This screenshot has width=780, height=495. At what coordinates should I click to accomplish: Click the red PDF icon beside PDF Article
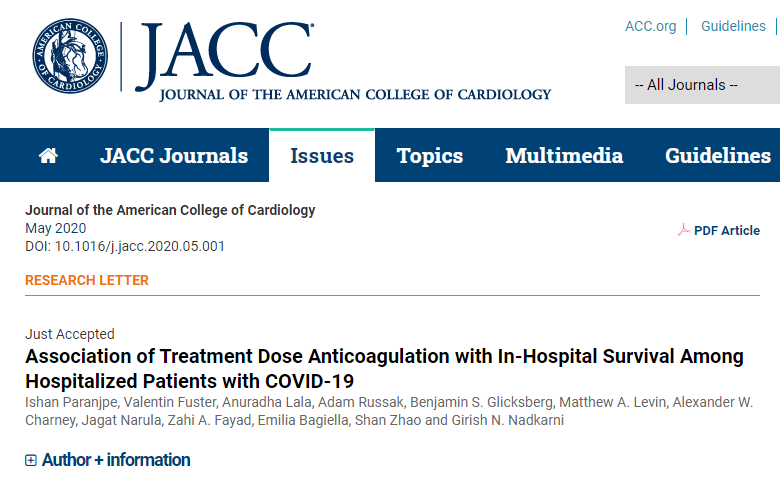pos(683,230)
